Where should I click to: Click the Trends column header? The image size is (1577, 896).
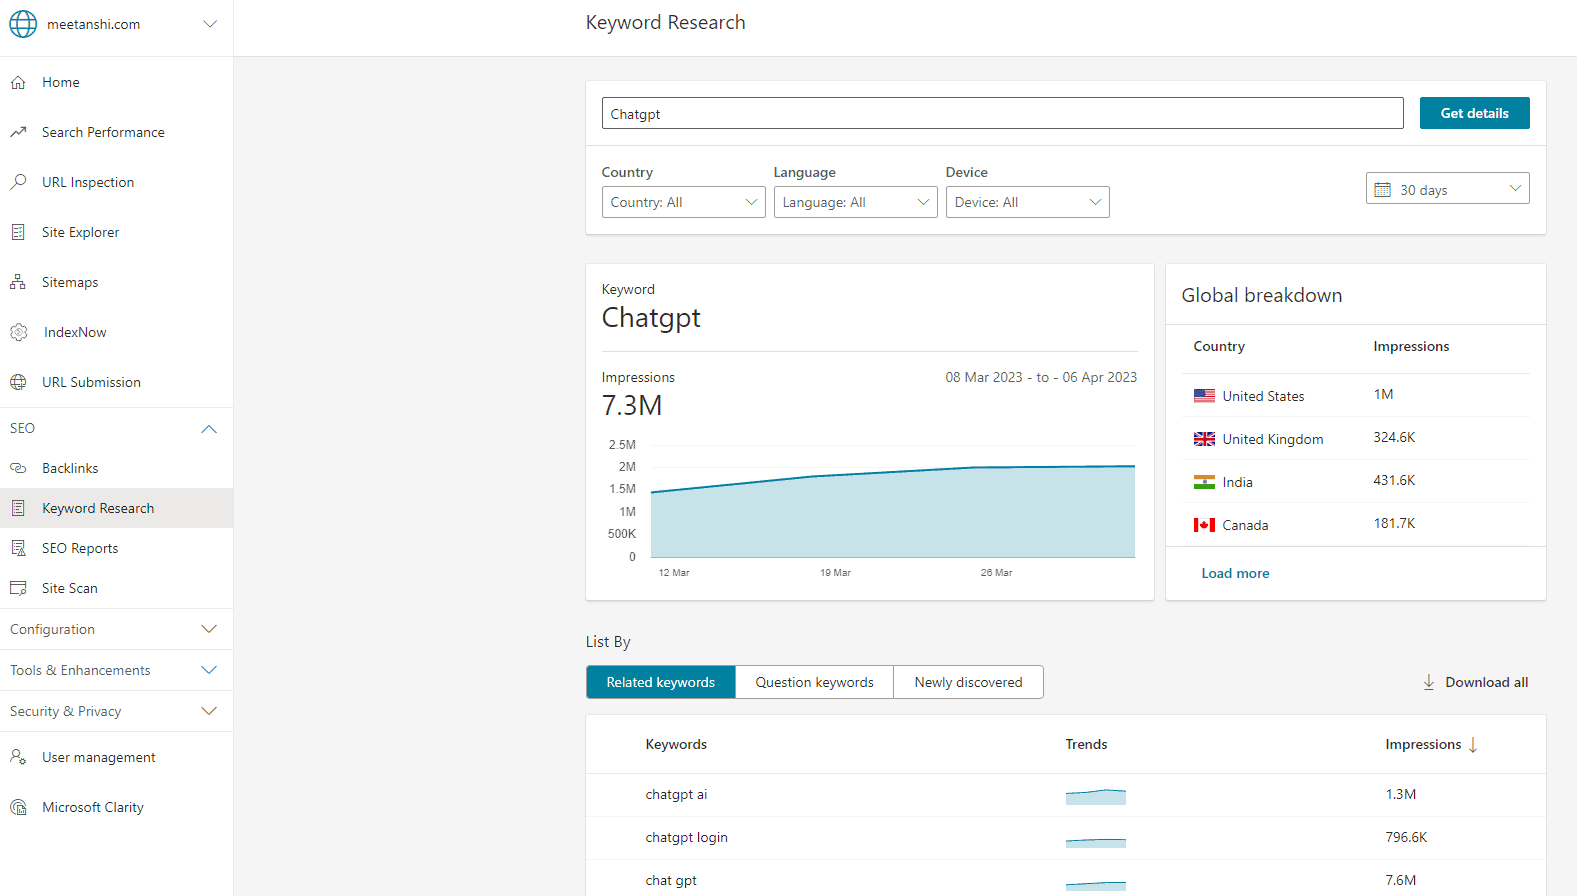1086,744
